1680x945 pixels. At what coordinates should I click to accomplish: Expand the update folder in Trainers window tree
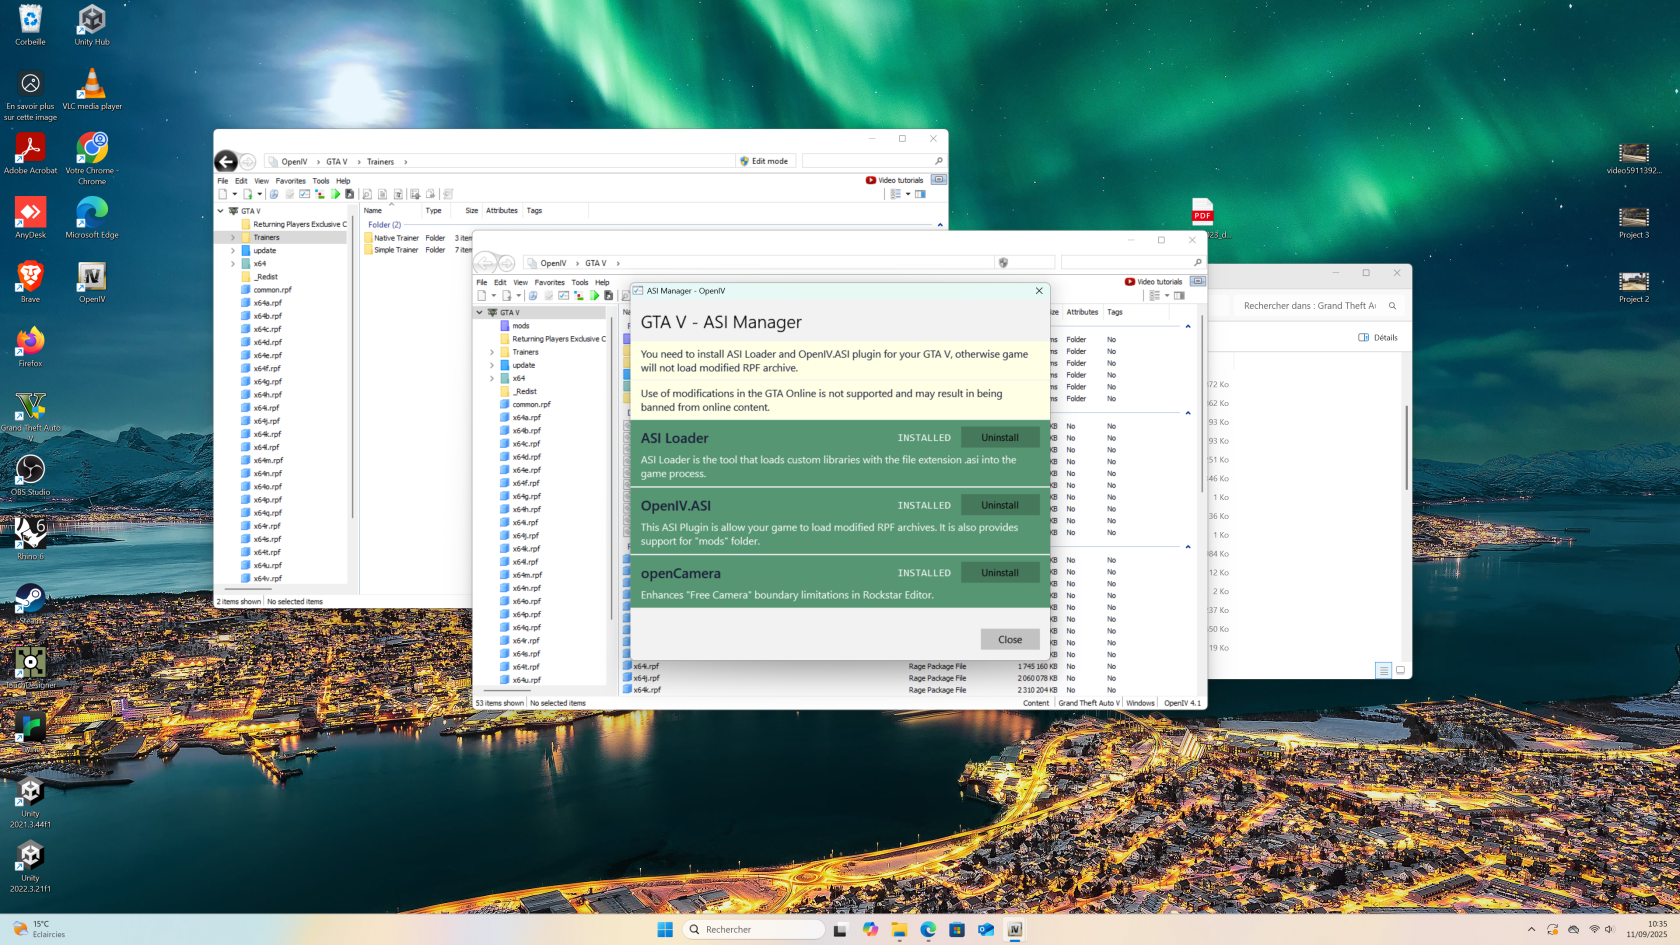(233, 251)
